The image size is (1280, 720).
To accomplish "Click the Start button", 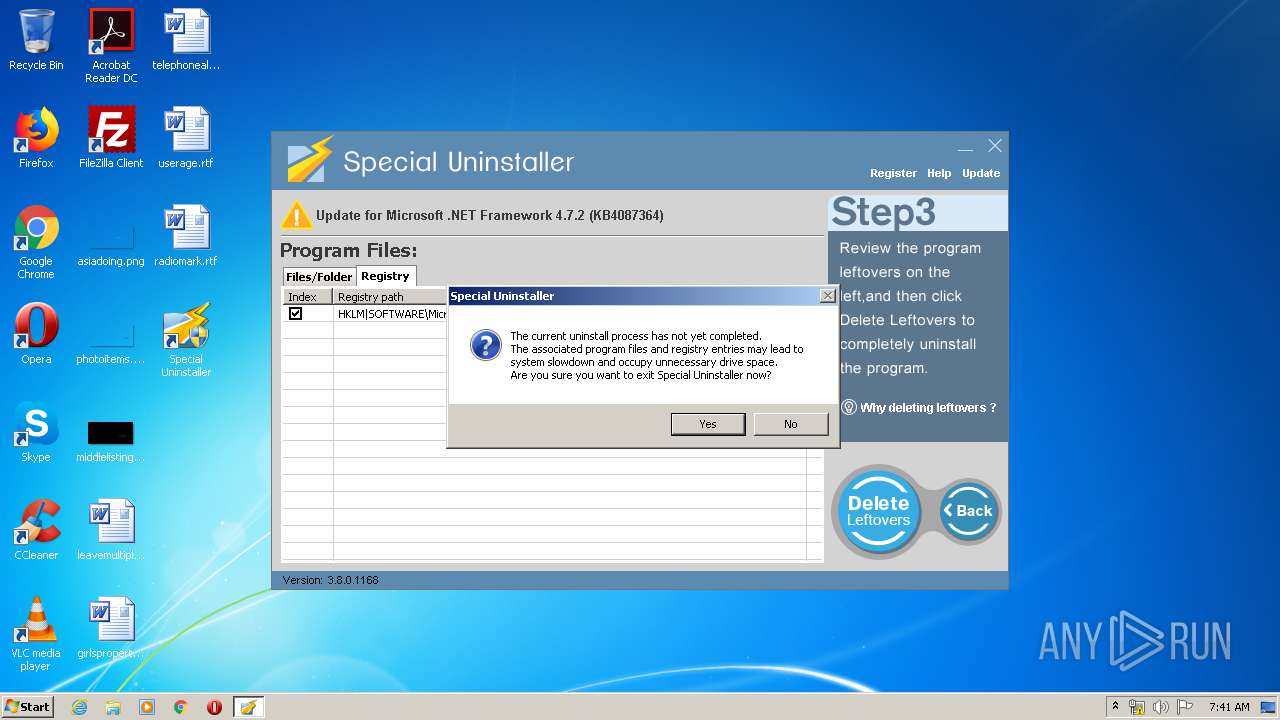I will [28, 707].
